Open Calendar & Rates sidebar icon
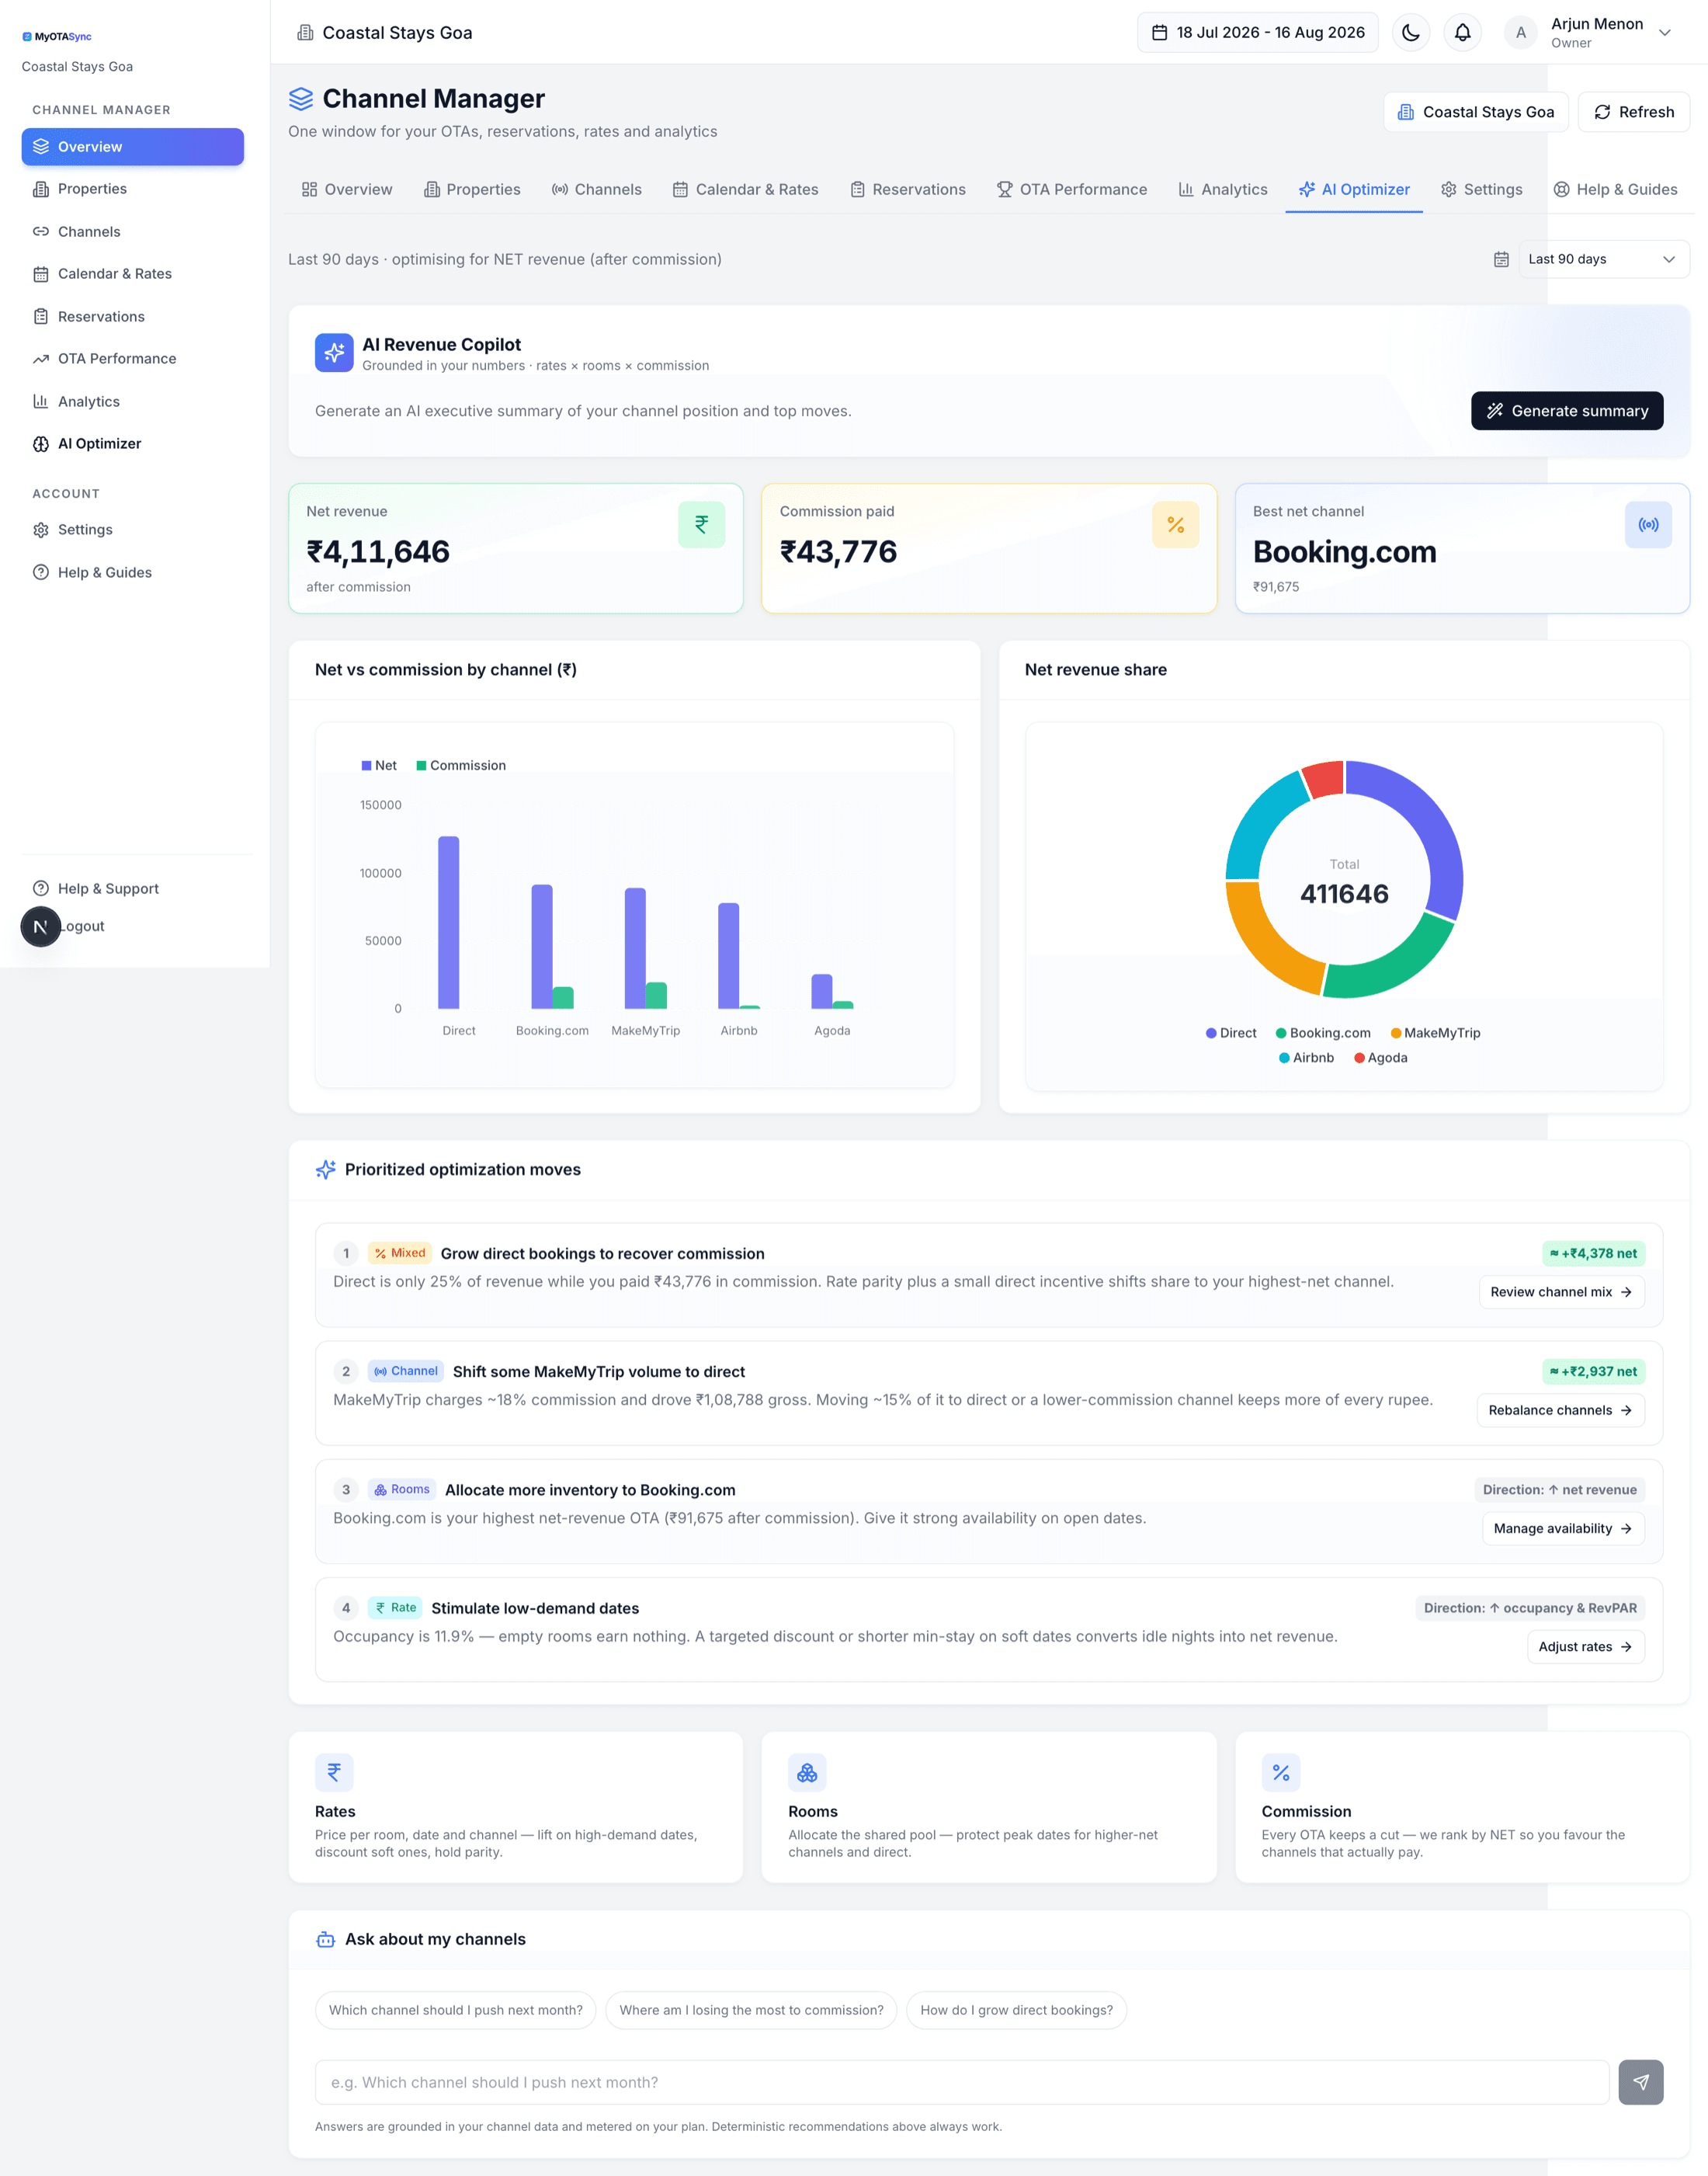Viewport: 1708px width, 2176px height. click(x=41, y=274)
